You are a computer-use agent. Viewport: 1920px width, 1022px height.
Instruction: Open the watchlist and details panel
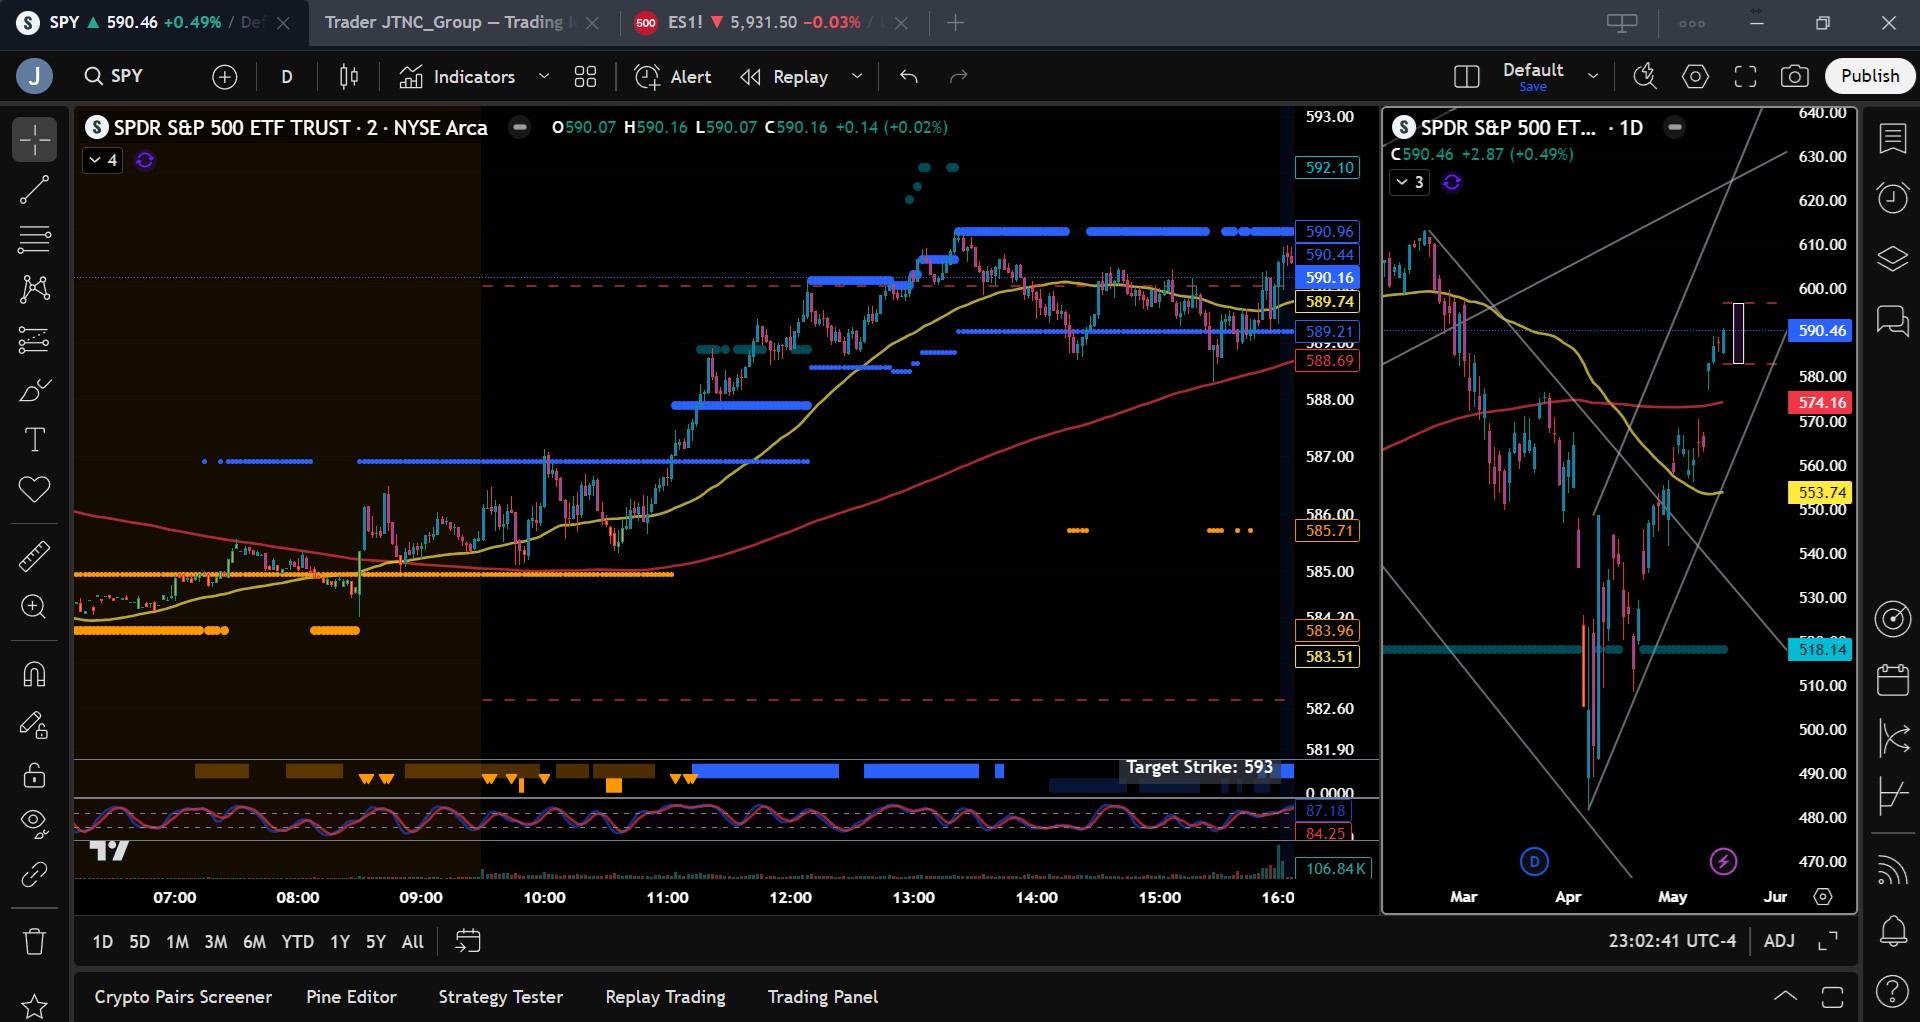(1892, 139)
